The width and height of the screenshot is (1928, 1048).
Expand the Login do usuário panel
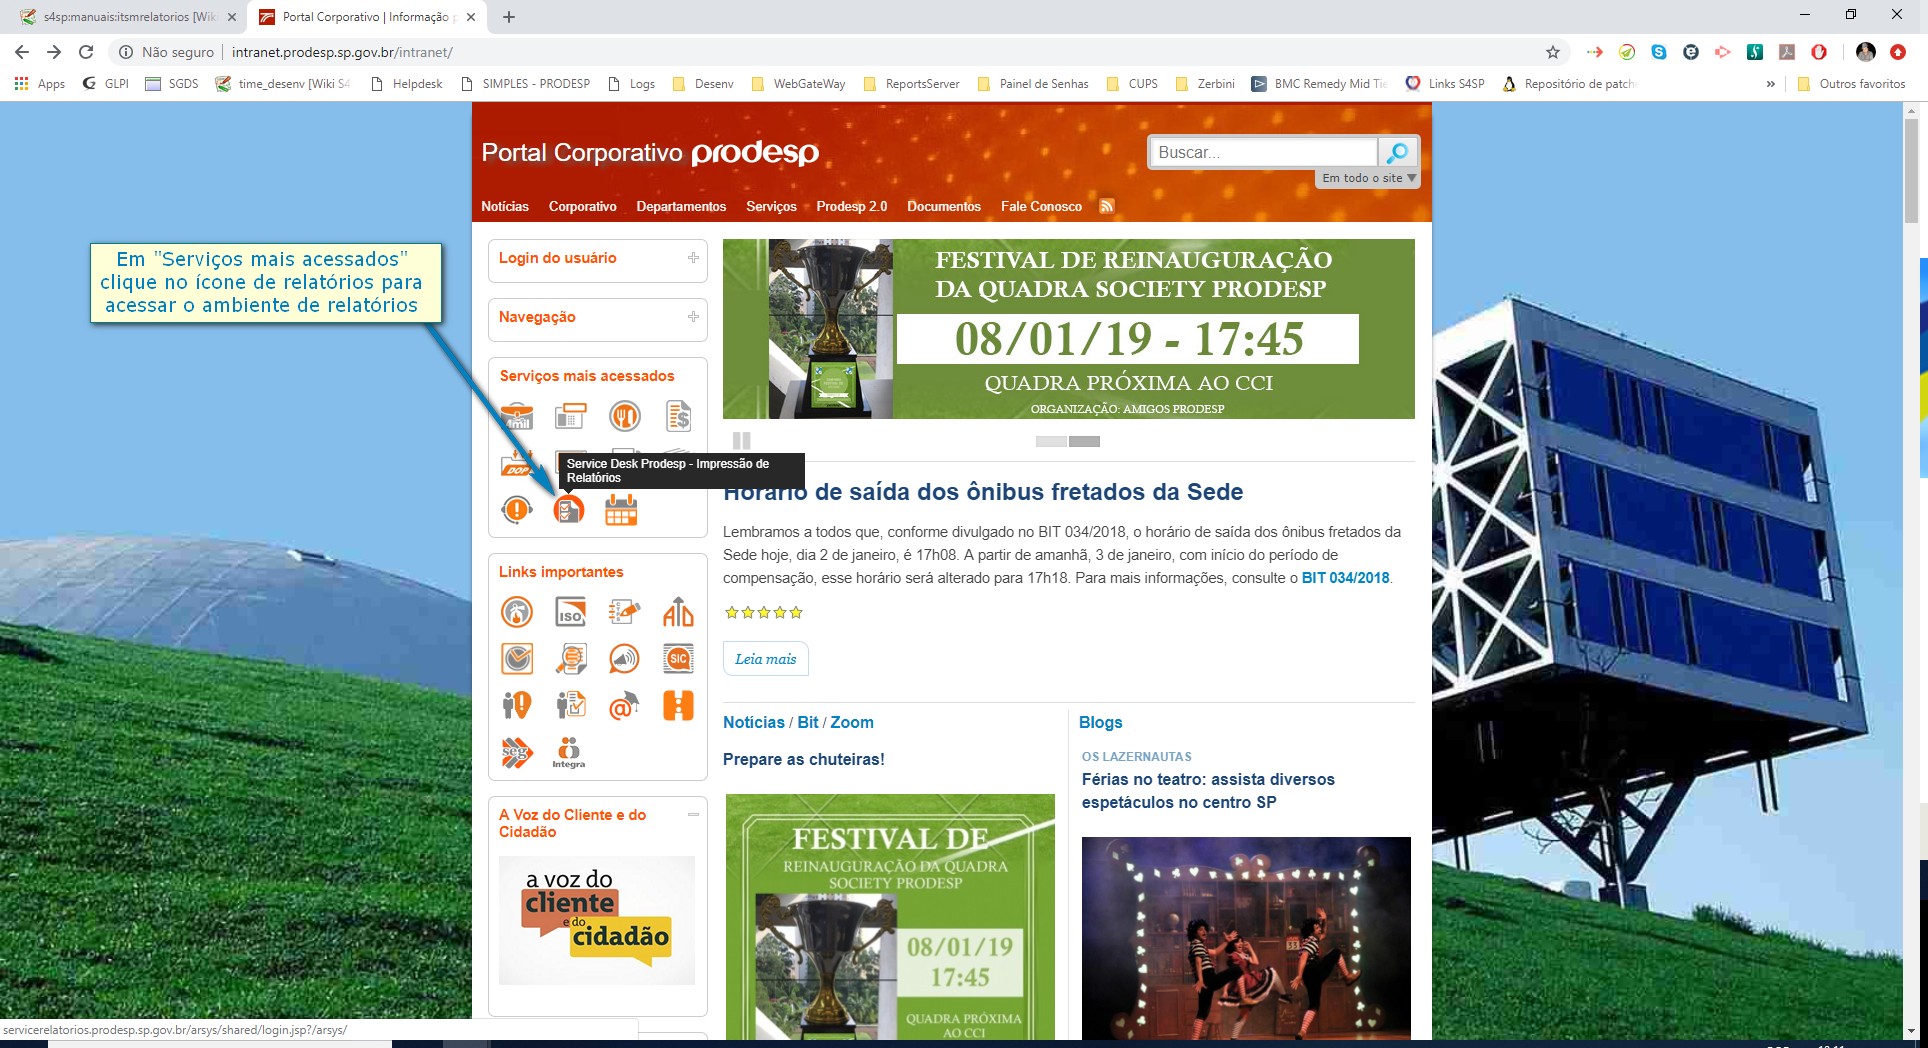(x=693, y=258)
